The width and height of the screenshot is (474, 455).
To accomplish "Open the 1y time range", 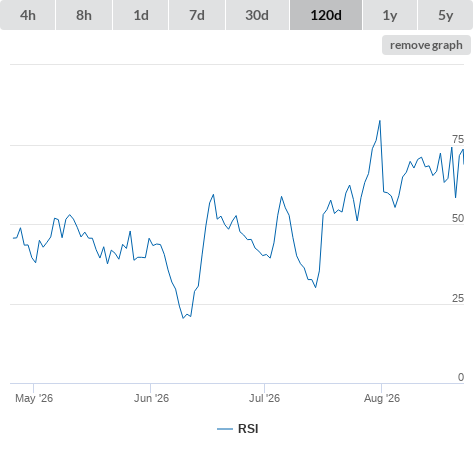I will point(390,15).
